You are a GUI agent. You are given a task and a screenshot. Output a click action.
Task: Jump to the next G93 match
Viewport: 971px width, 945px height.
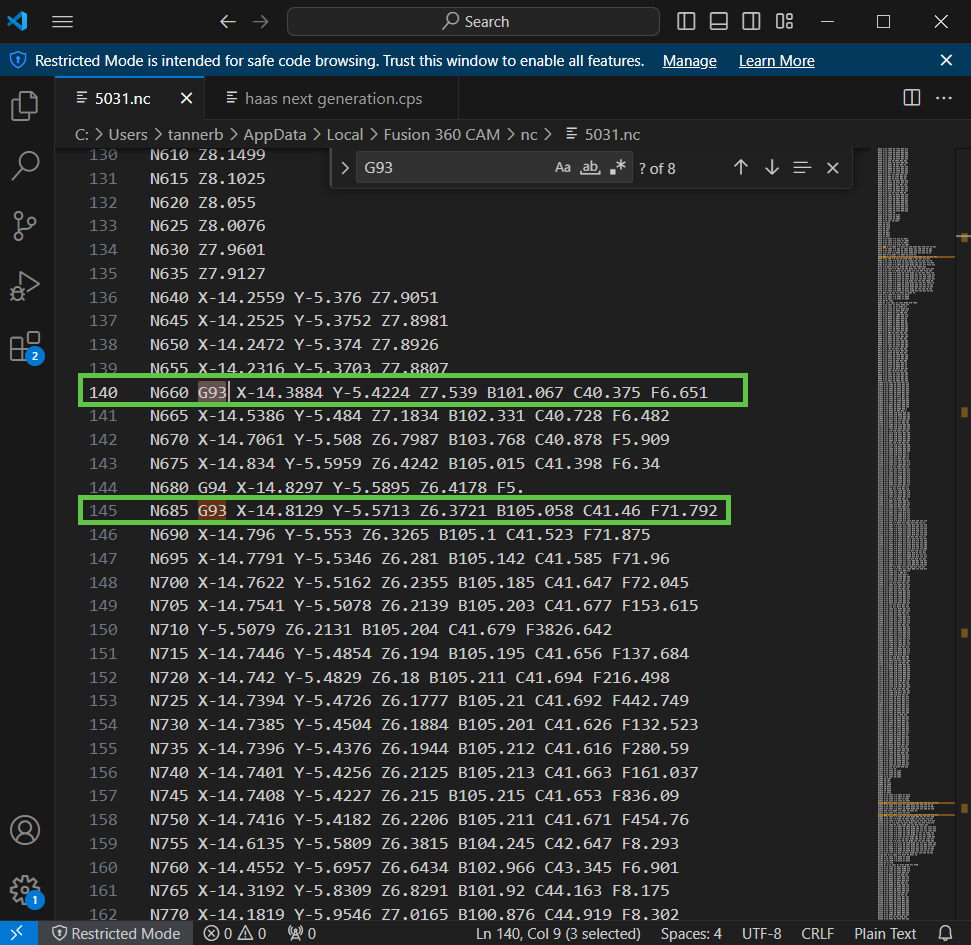[772, 168]
